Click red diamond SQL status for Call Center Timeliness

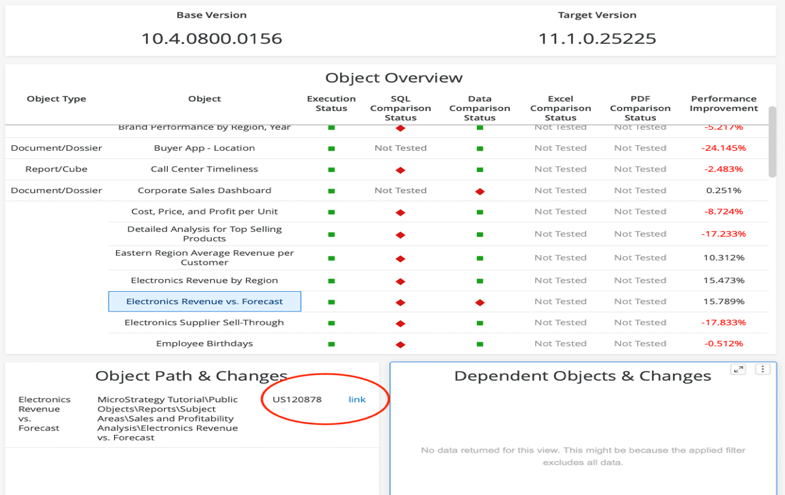pyautogui.click(x=400, y=170)
